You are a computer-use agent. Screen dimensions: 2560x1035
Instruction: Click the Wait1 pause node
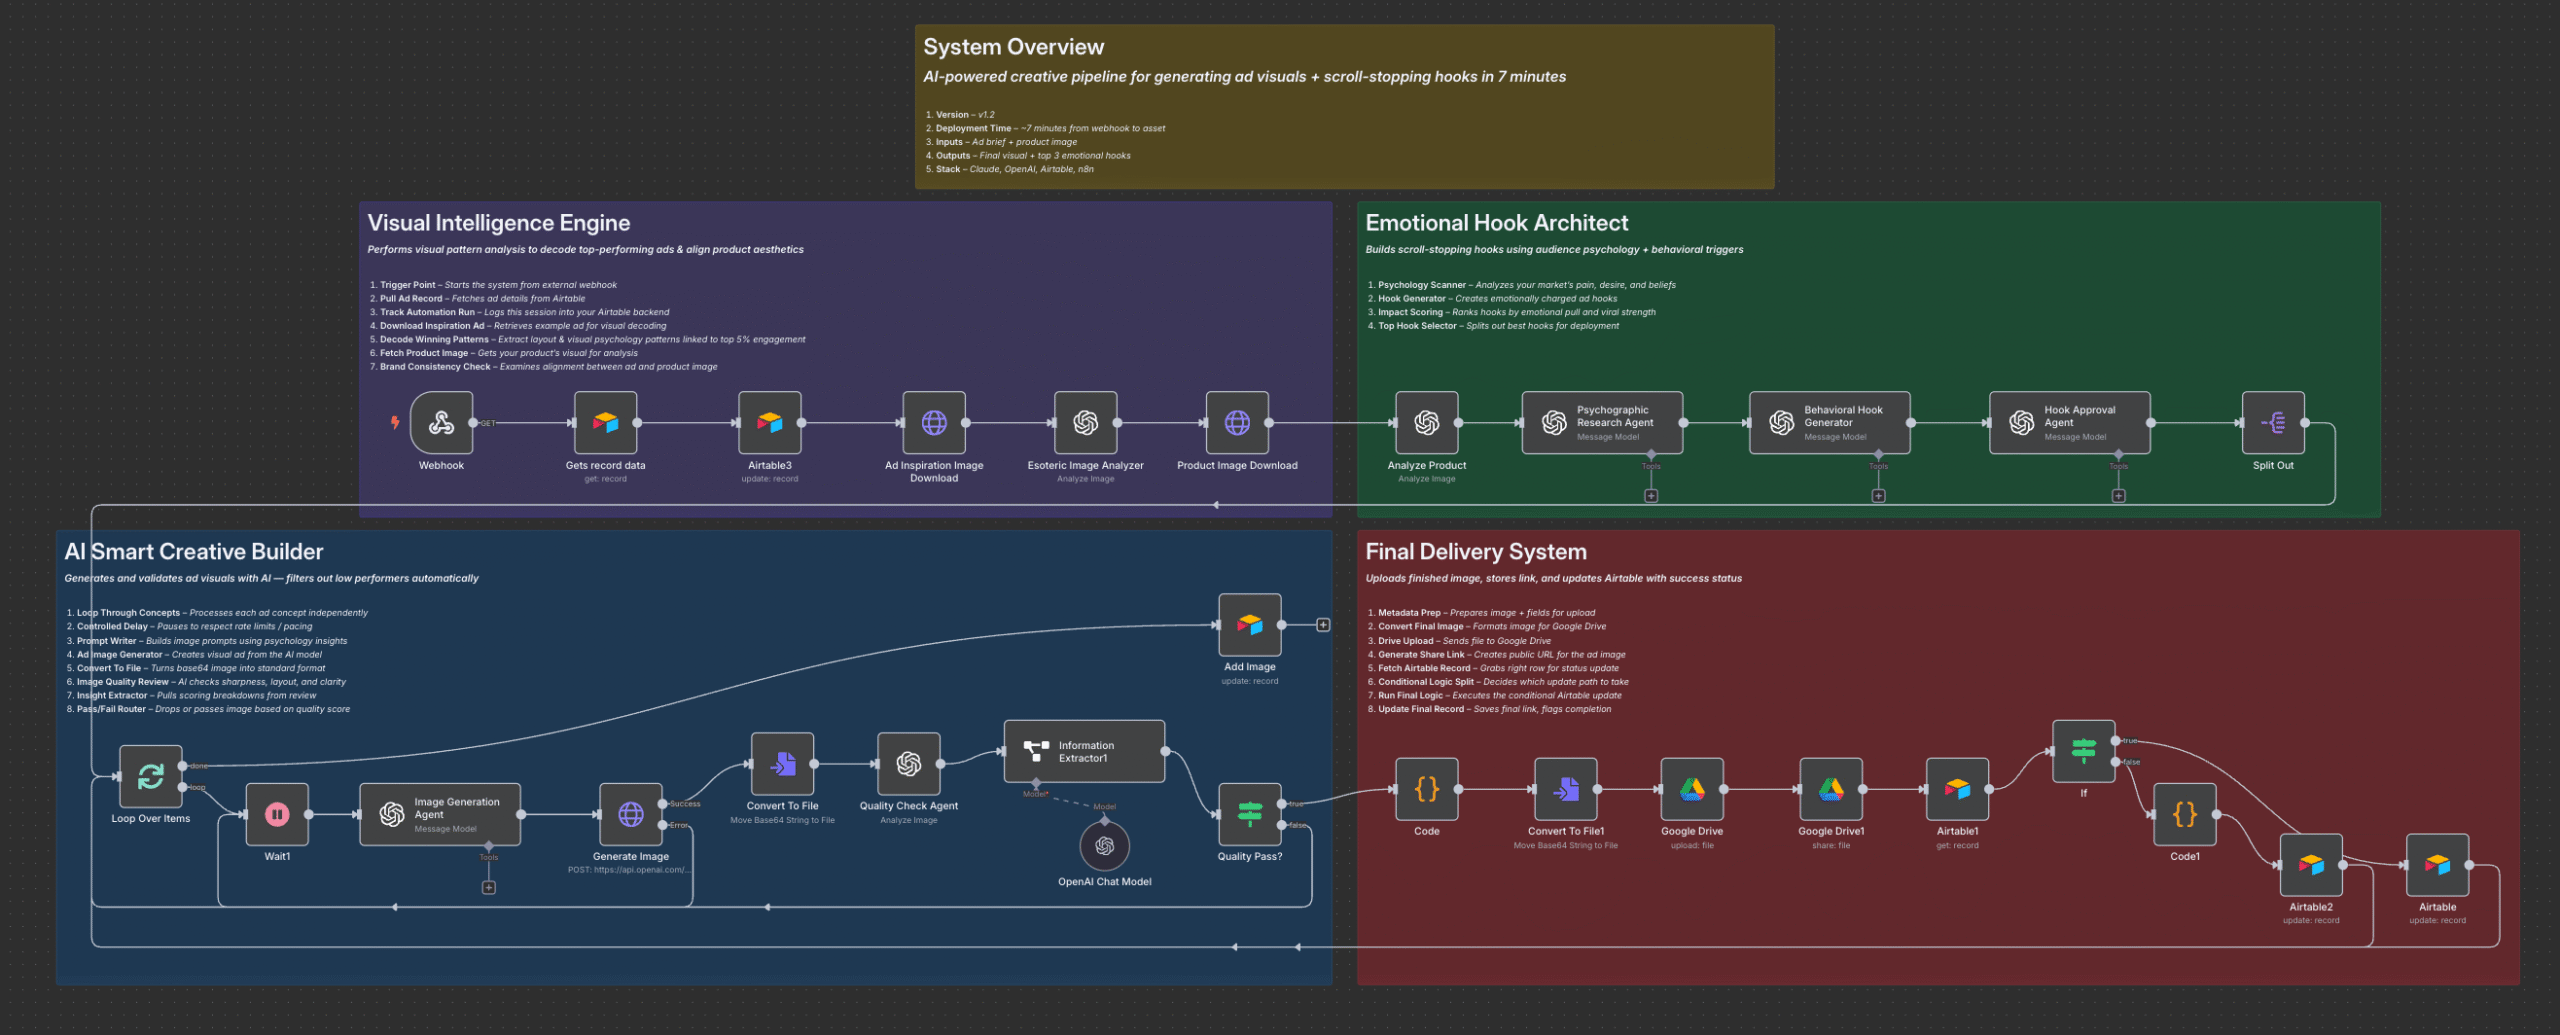[277, 814]
